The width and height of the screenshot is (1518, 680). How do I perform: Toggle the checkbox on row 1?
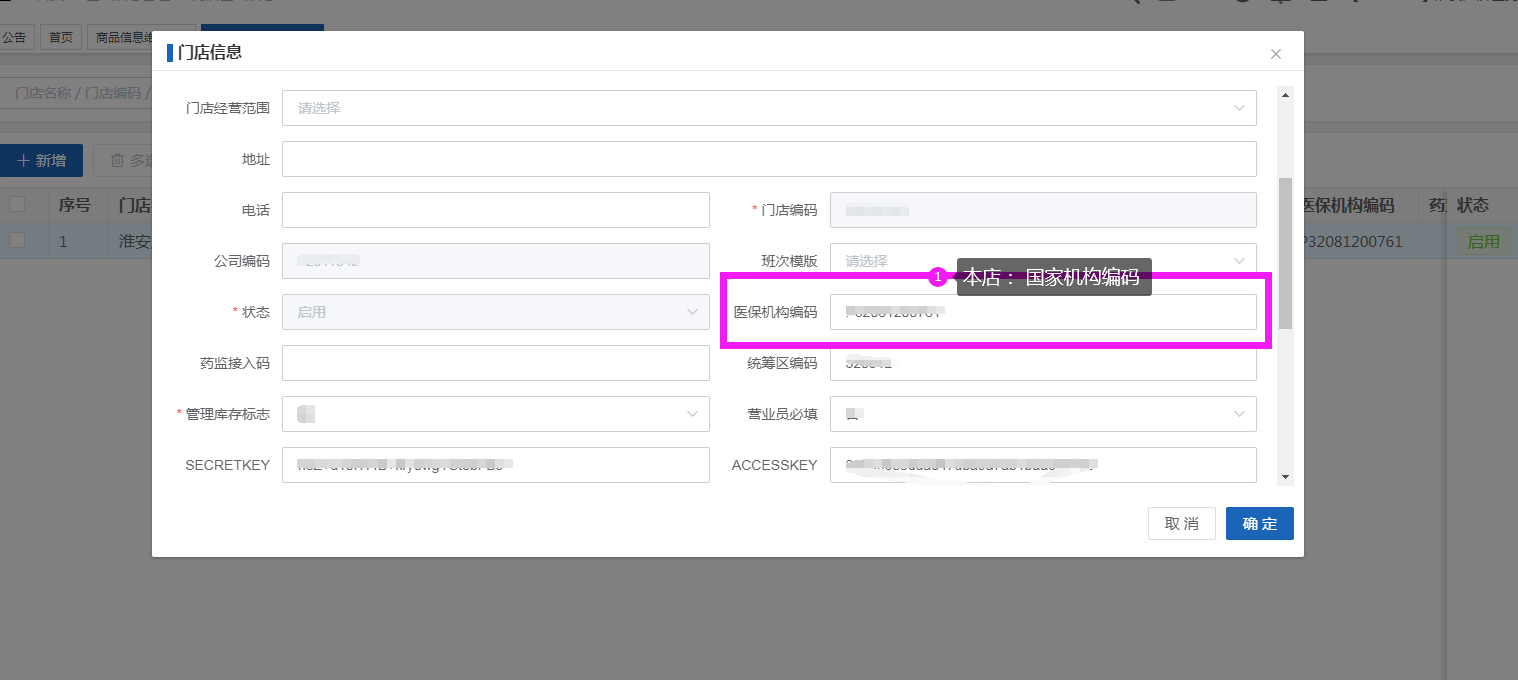pyautogui.click(x=17, y=241)
